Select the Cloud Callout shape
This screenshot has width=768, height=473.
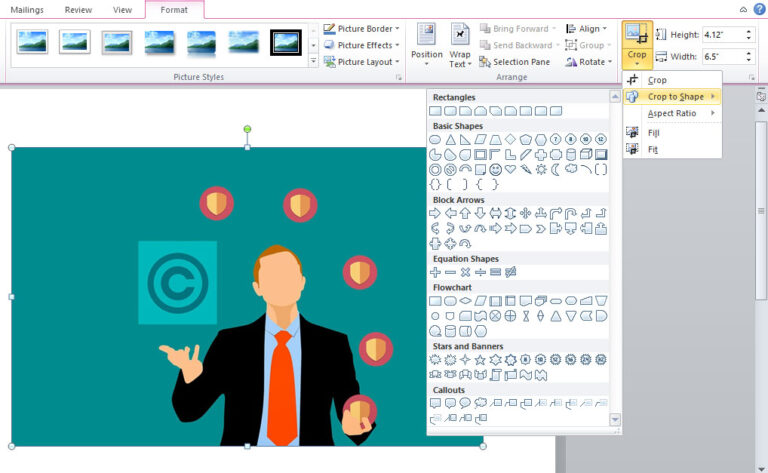[480, 403]
